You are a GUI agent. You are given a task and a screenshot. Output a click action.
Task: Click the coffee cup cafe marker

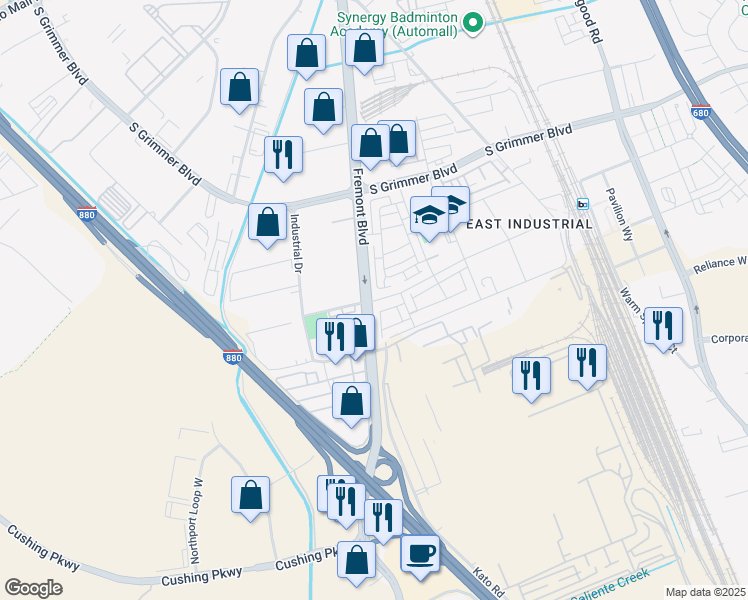[420, 552]
